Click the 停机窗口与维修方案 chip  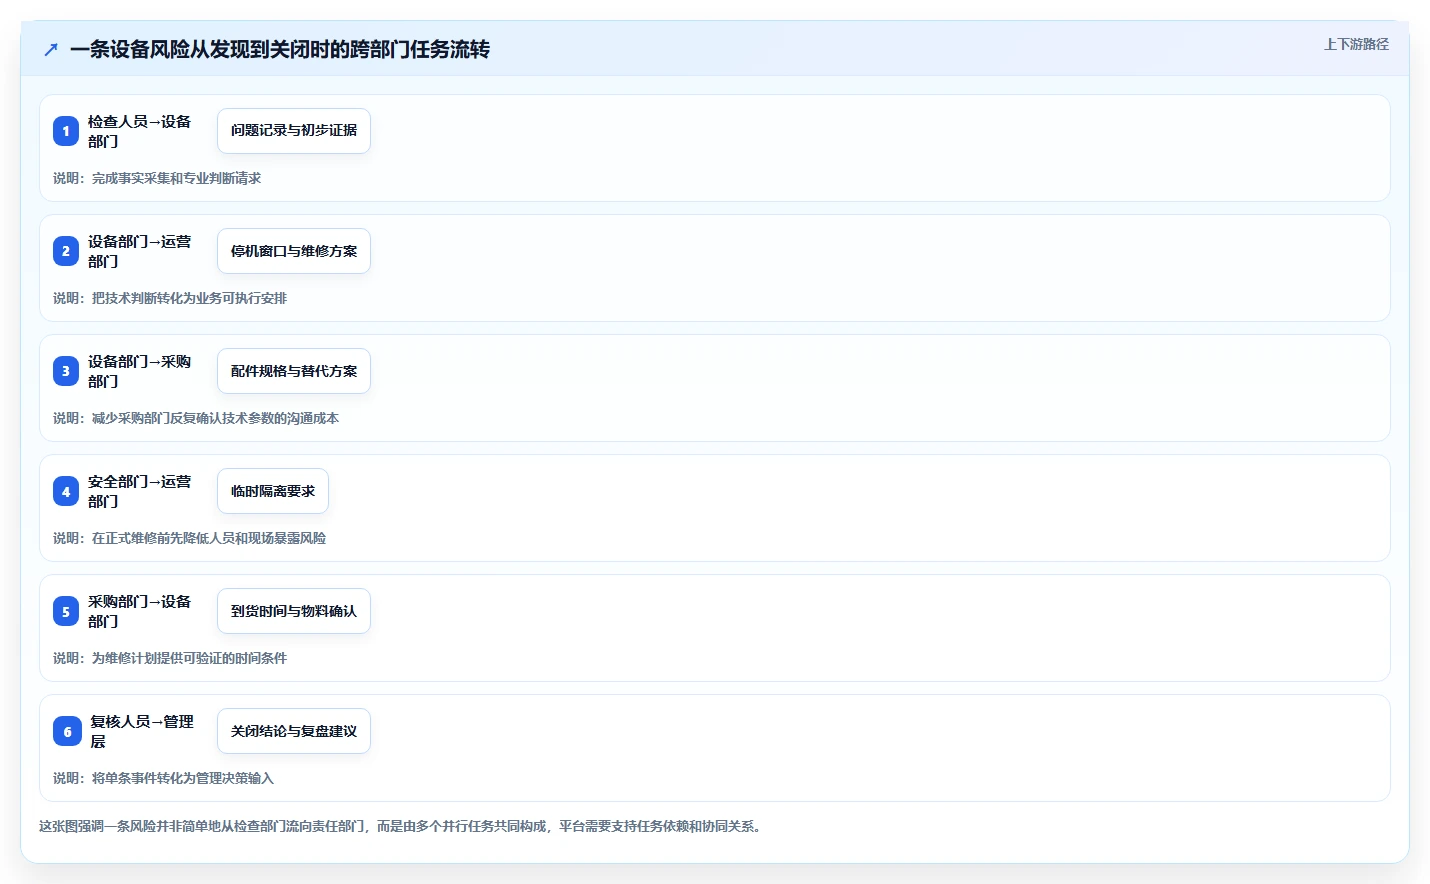pos(294,251)
